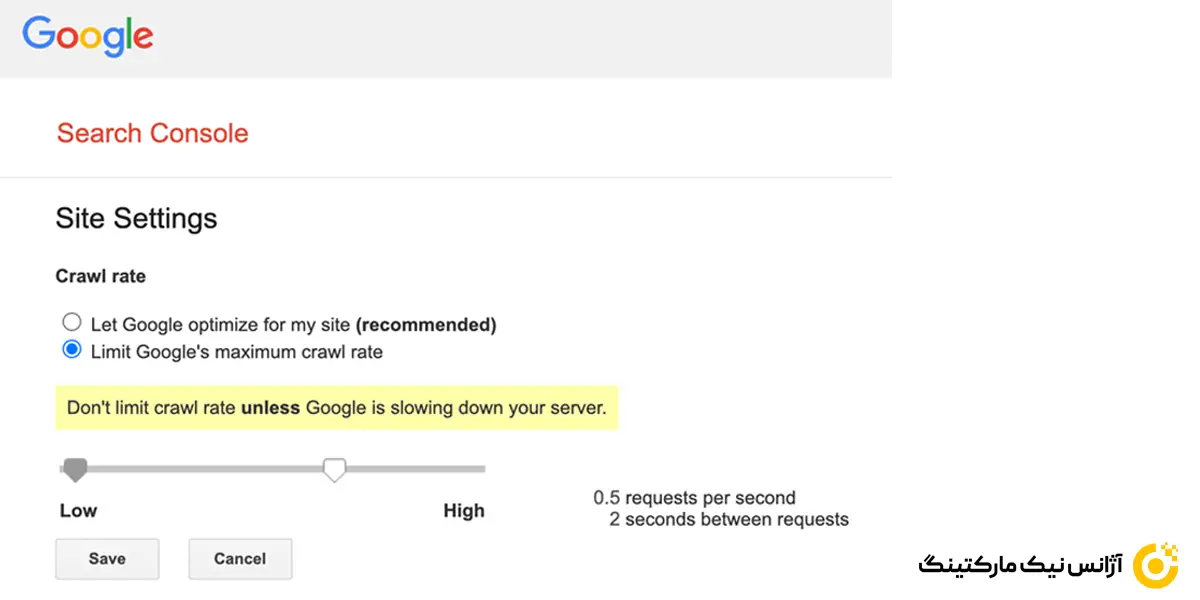Viewport: 1200px width, 600px height.
Task: Click the white crawl rate slider thumb
Action: point(334,468)
